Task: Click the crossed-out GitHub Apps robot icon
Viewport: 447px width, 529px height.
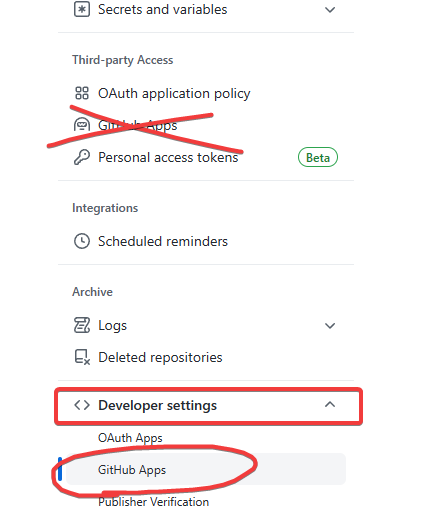Action: point(82,125)
